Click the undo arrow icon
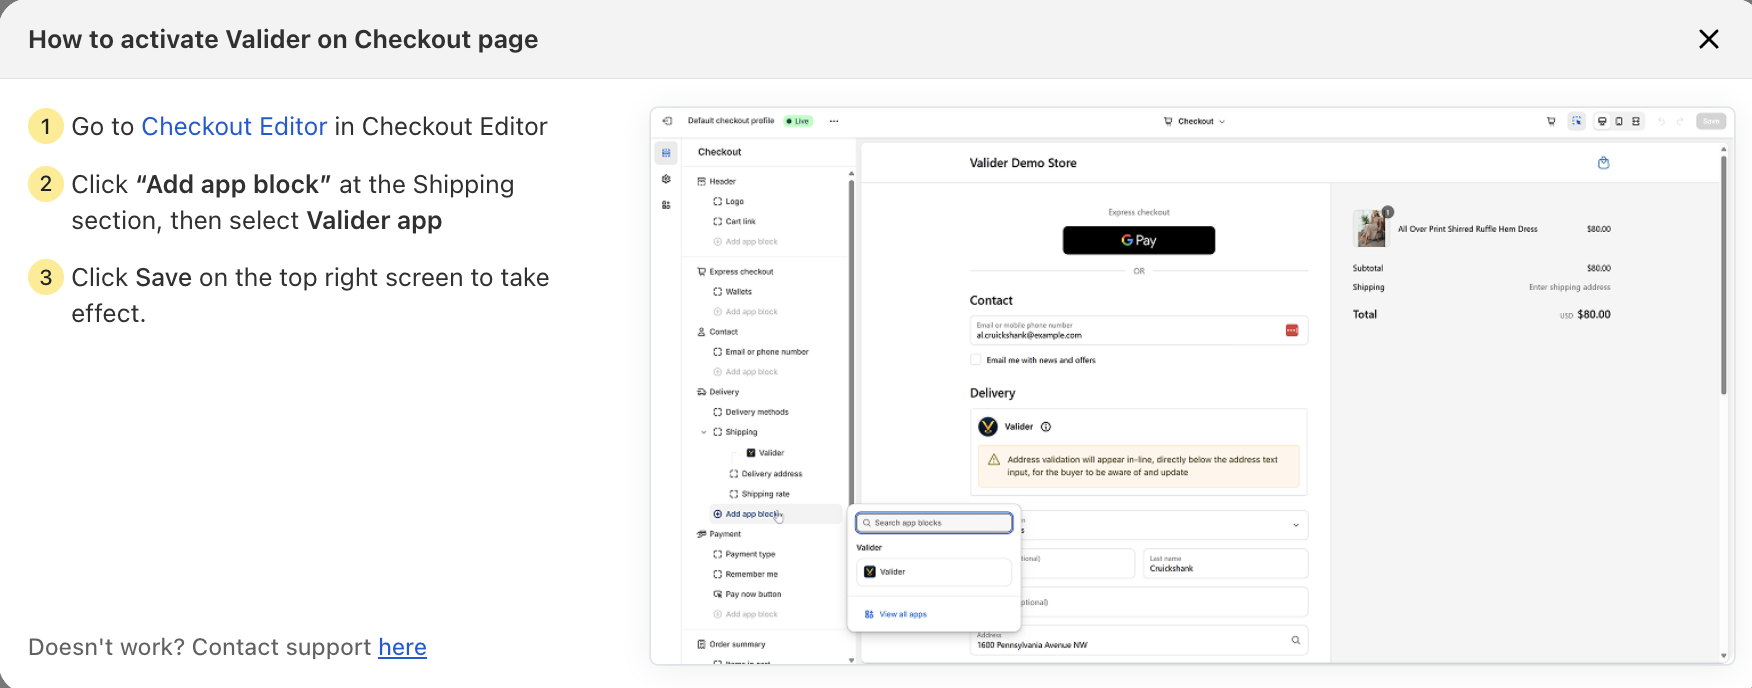 click(x=1662, y=121)
